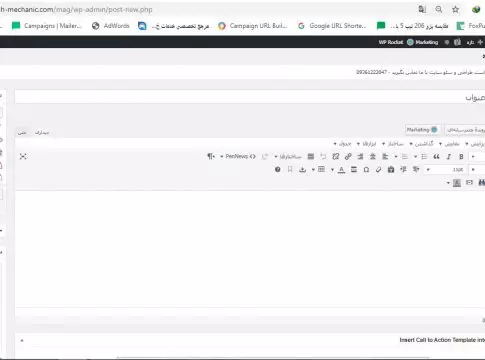
Task: Open the گذاشتن (Insert) editor menu
Action: pos(421,144)
